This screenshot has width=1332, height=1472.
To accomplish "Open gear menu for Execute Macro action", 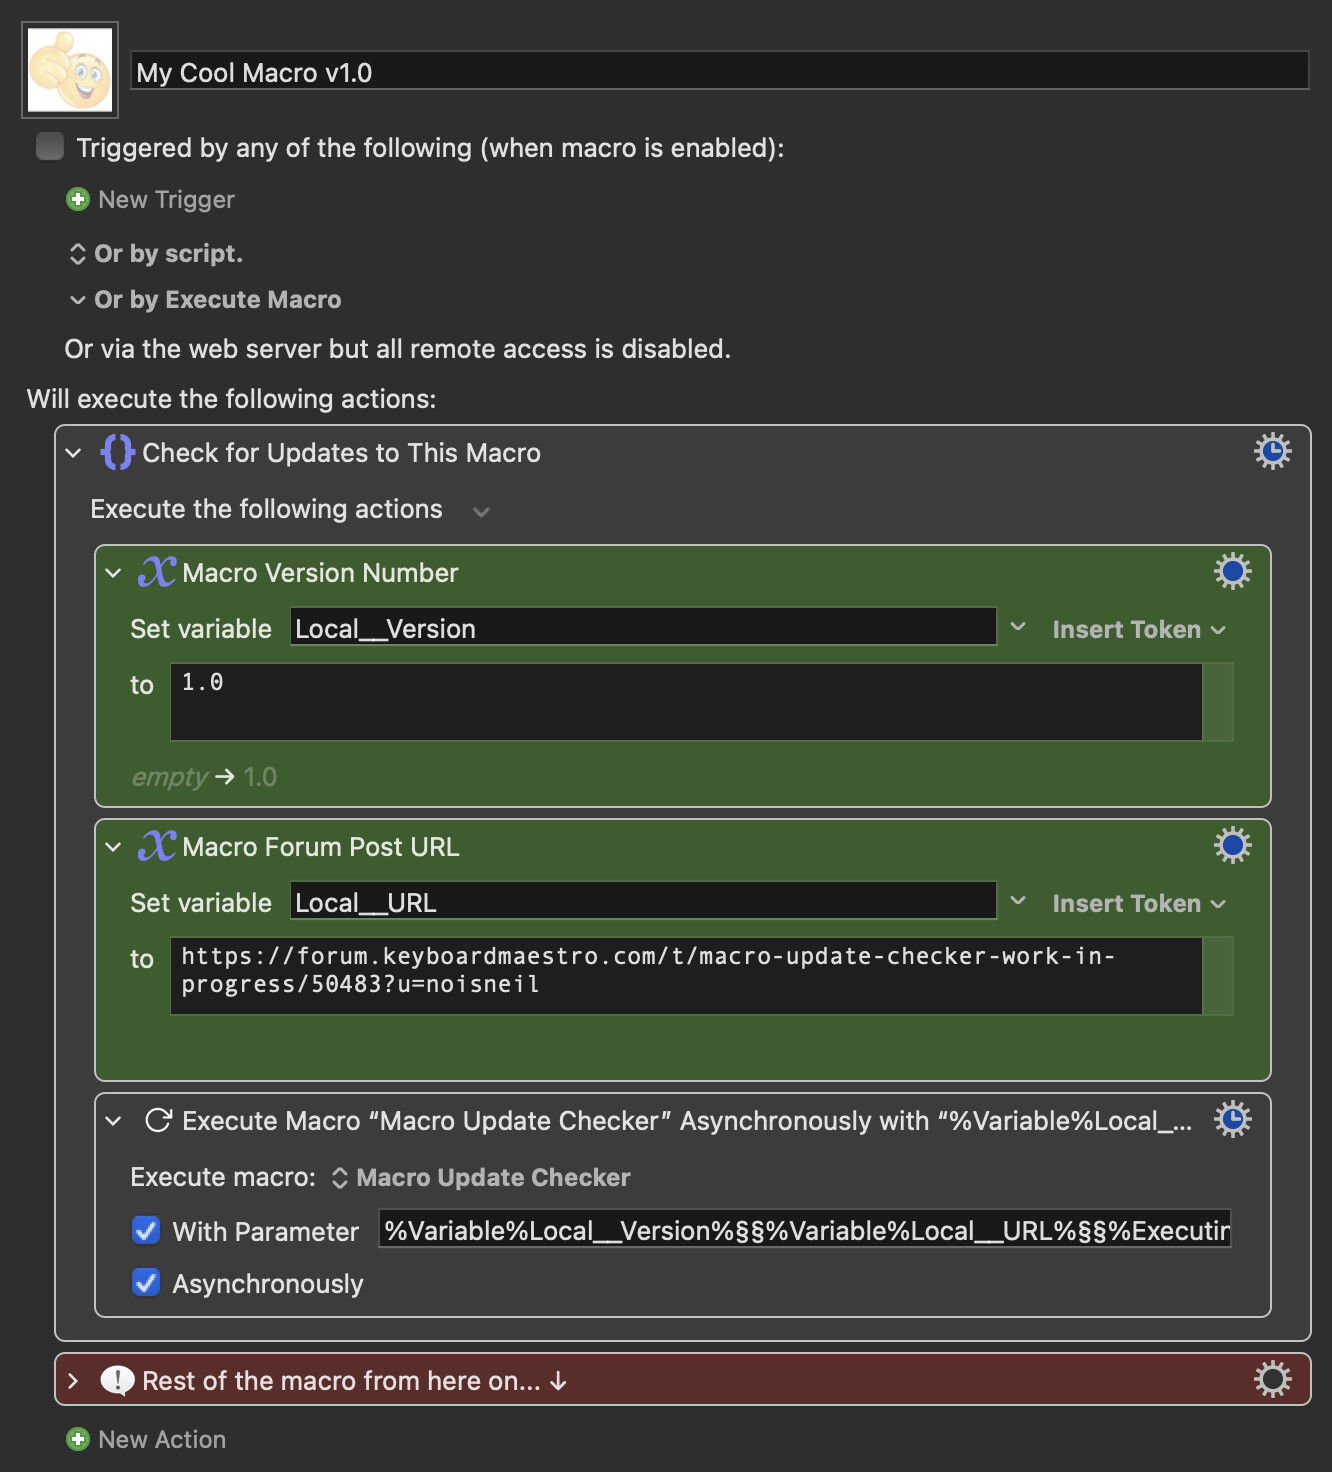I will [1232, 1120].
